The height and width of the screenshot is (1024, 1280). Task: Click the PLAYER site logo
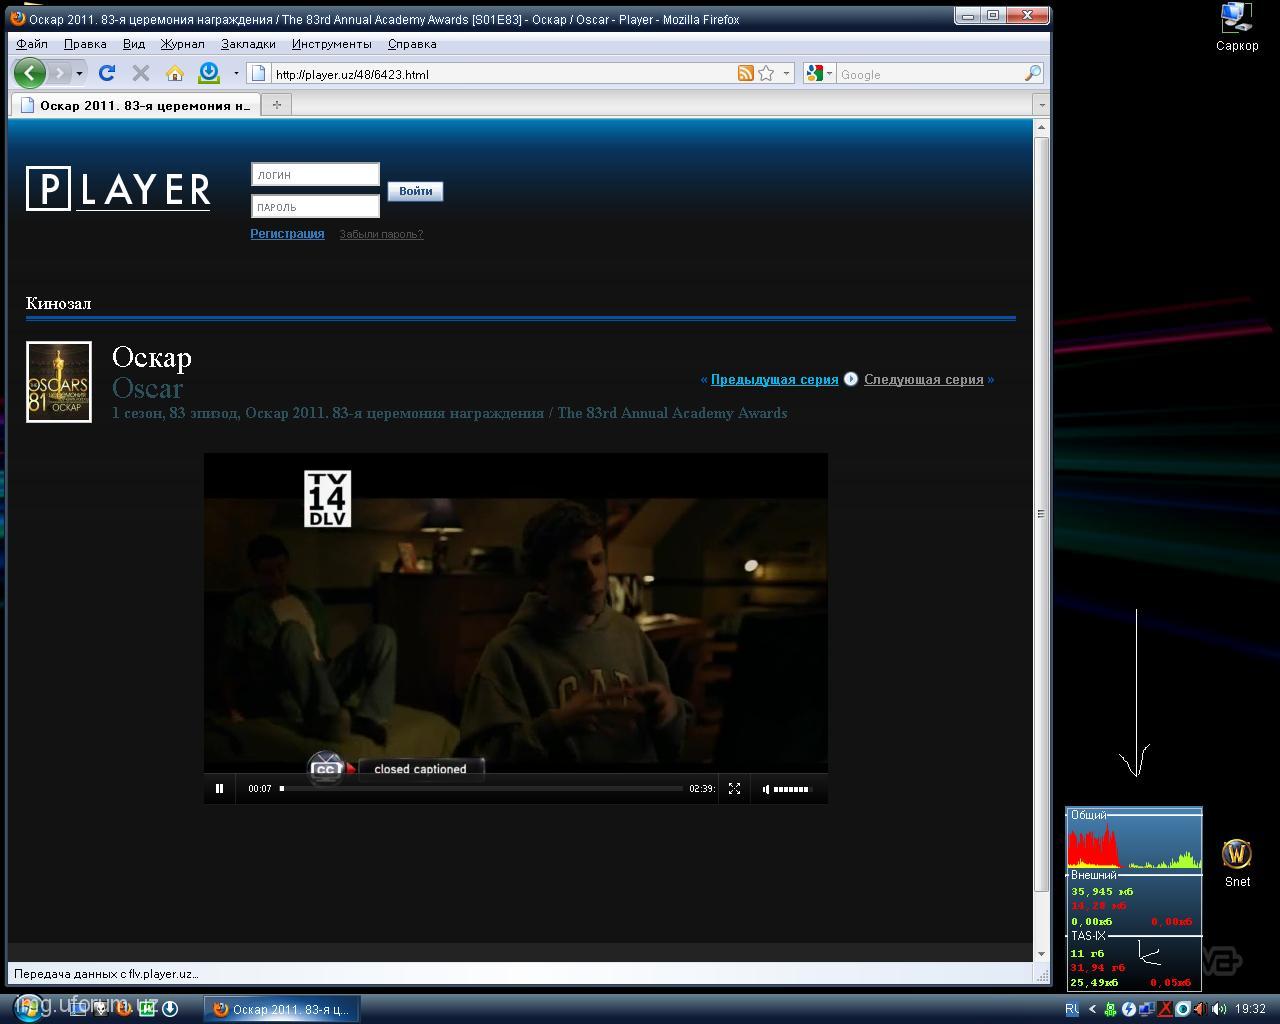click(x=118, y=189)
